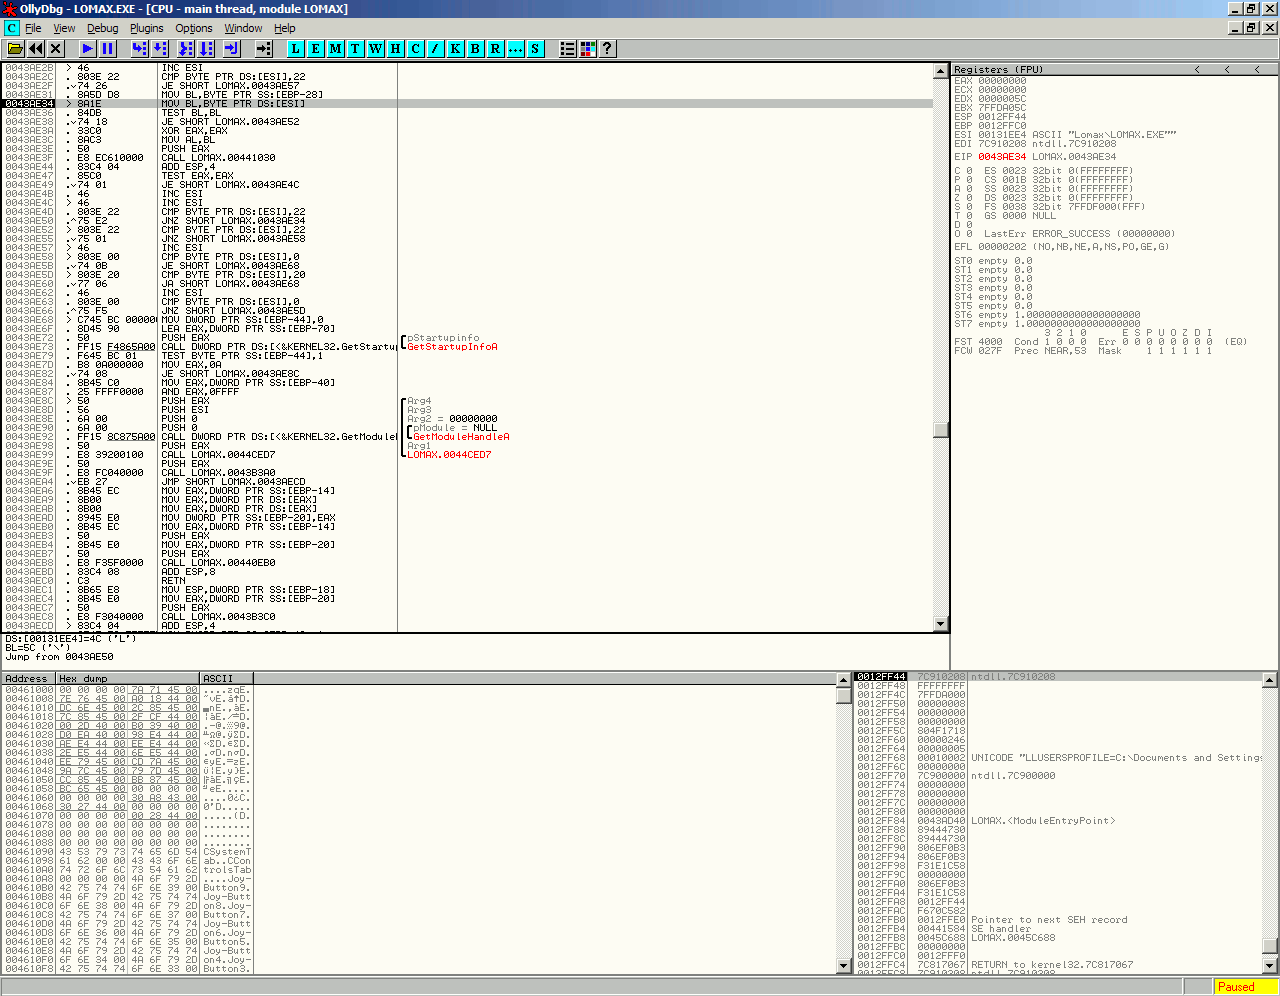Click the ASCII column header in dump
This screenshot has height=996, width=1280.
[x=226, y=678]
